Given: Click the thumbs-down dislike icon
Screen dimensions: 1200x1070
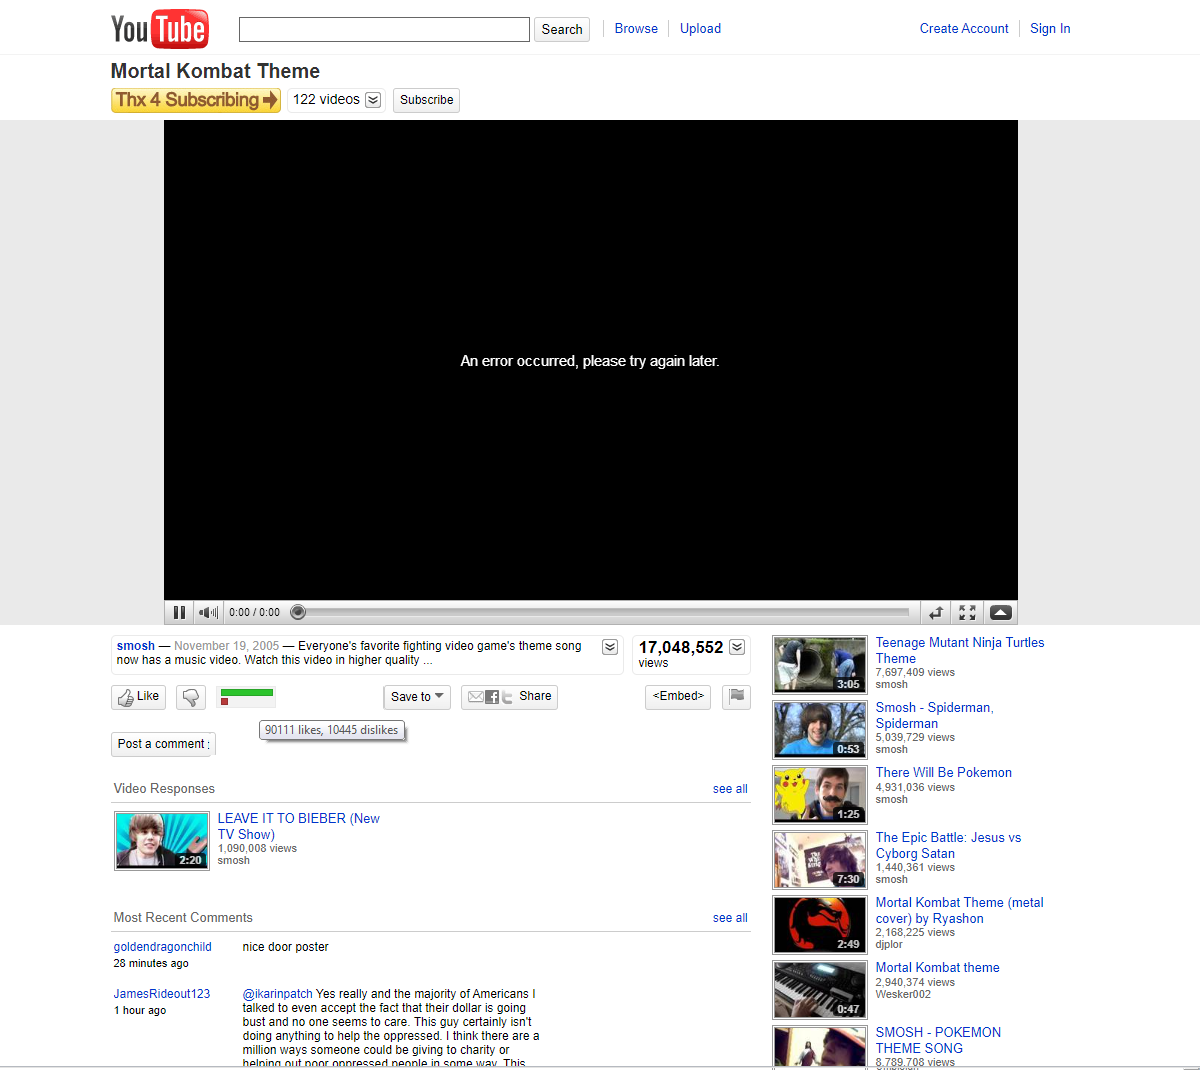Looking at the screenshot, I should coord(191,697).
